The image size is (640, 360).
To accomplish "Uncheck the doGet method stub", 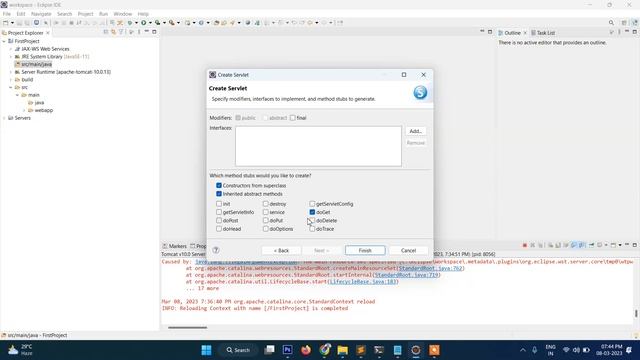I will pos(312,212).
